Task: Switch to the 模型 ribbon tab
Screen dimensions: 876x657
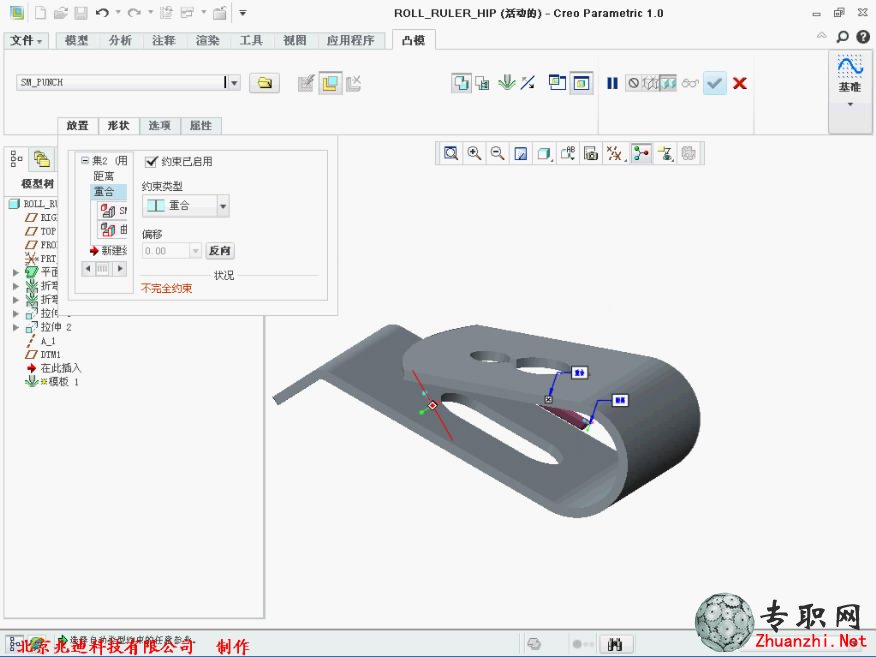Action: (x=77, y=40)
